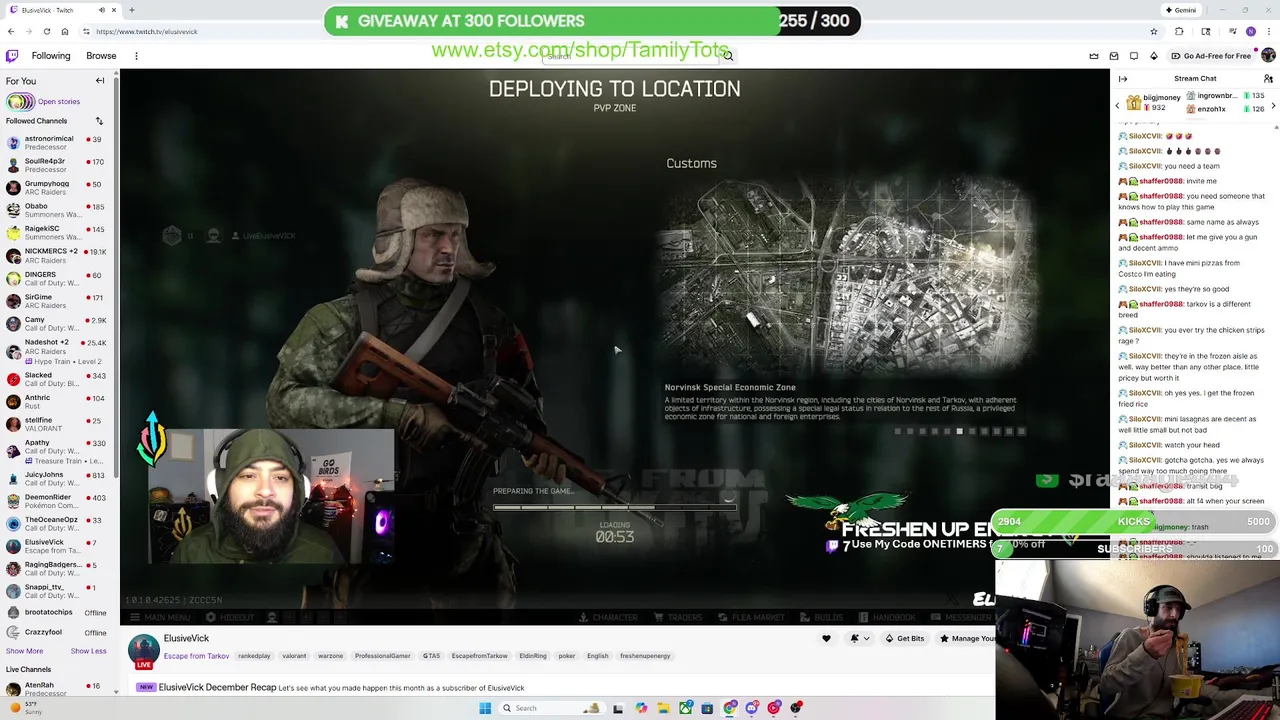Open the chat community users icon
The width and height of the screenshot is (1280, 720).
point(1268,79)
